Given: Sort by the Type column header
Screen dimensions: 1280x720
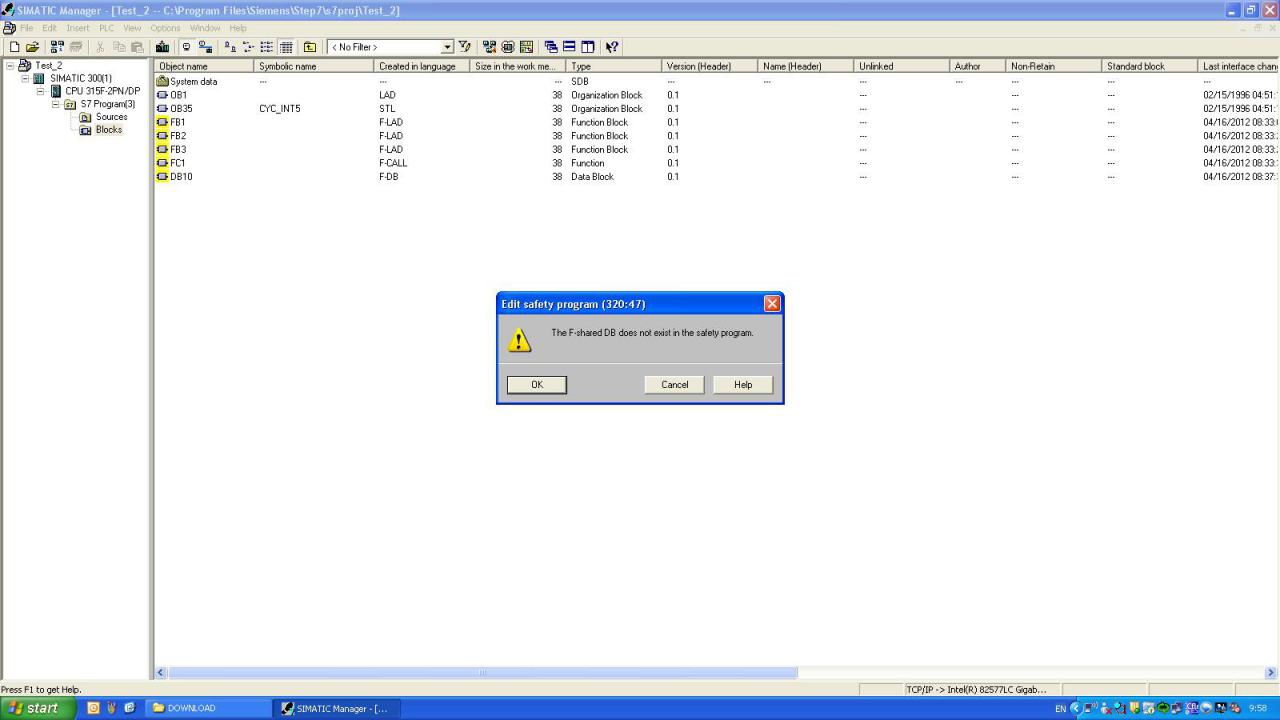Looking at the screenshot, I should click(x=614, y=66).
